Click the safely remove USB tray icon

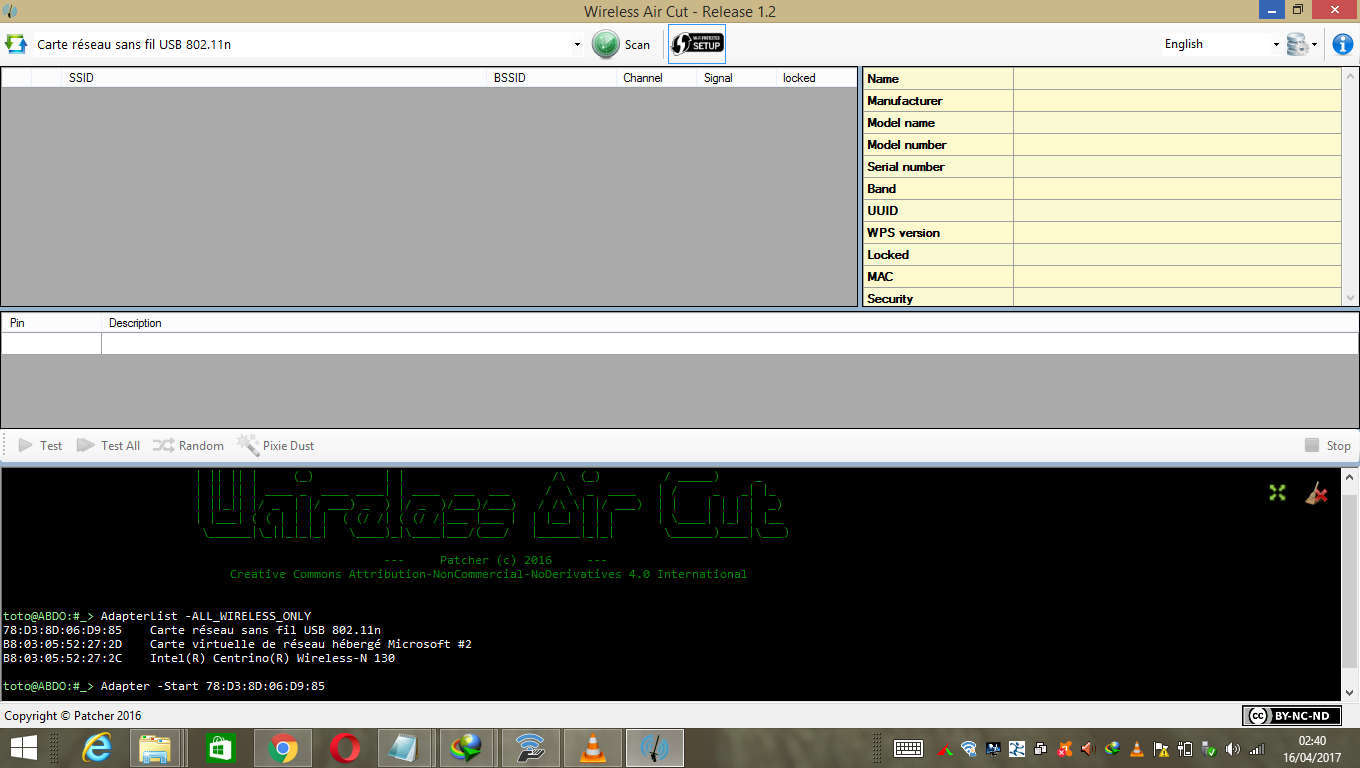pyautogui.click(x=1208, y=748)
